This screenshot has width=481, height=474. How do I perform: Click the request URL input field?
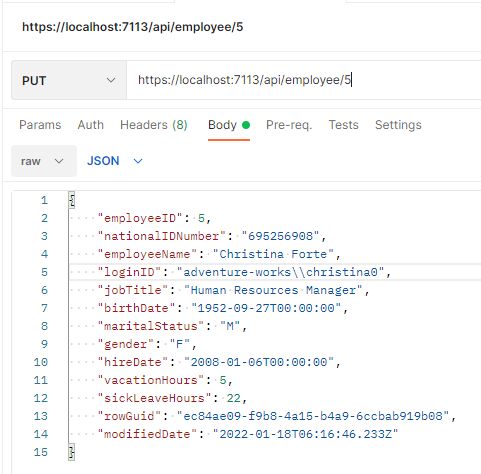click(x=304, y=80)
